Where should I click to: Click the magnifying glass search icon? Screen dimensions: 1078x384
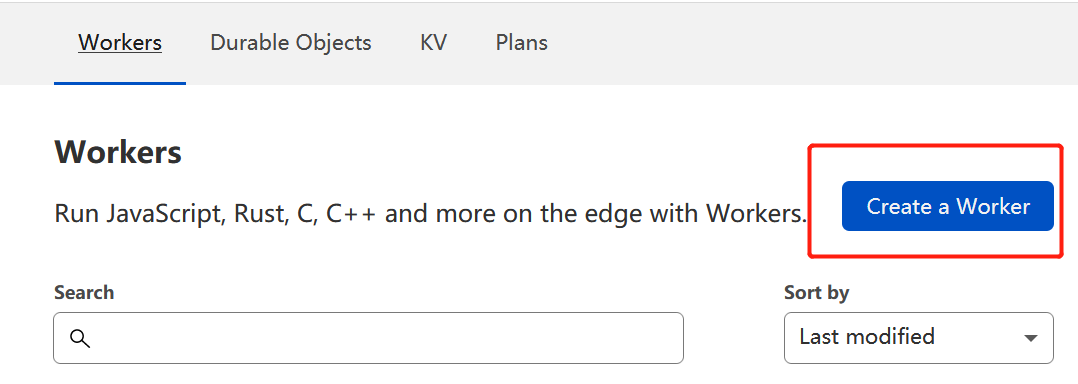[80, 338]
